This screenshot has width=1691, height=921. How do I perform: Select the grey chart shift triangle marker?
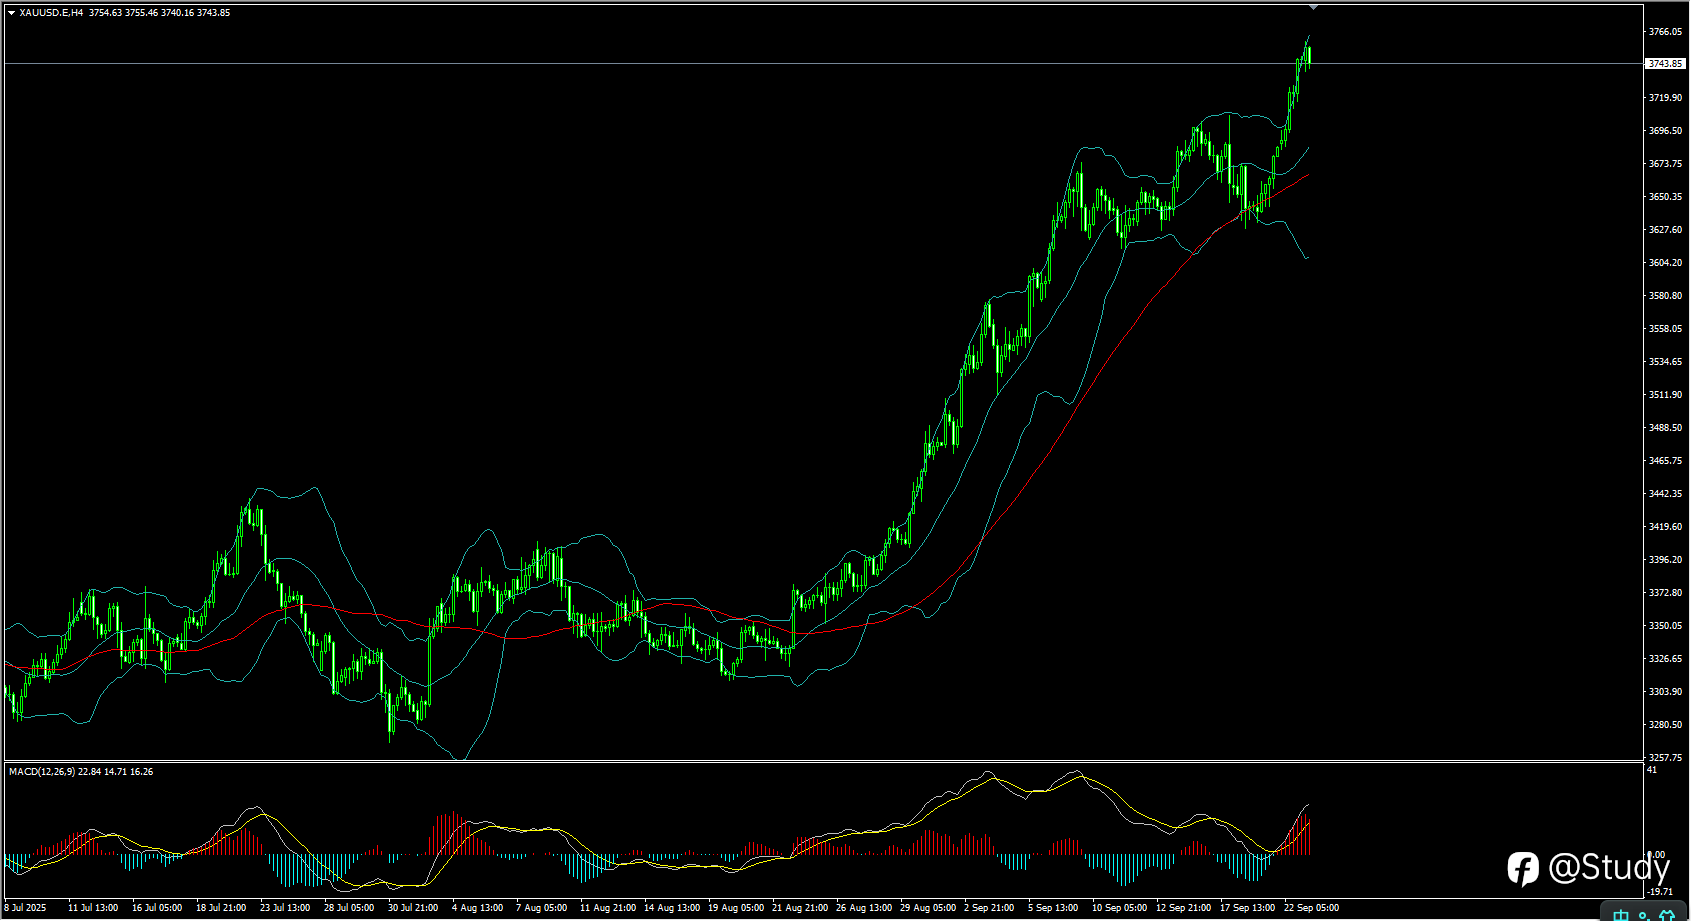pos(1313,7)
